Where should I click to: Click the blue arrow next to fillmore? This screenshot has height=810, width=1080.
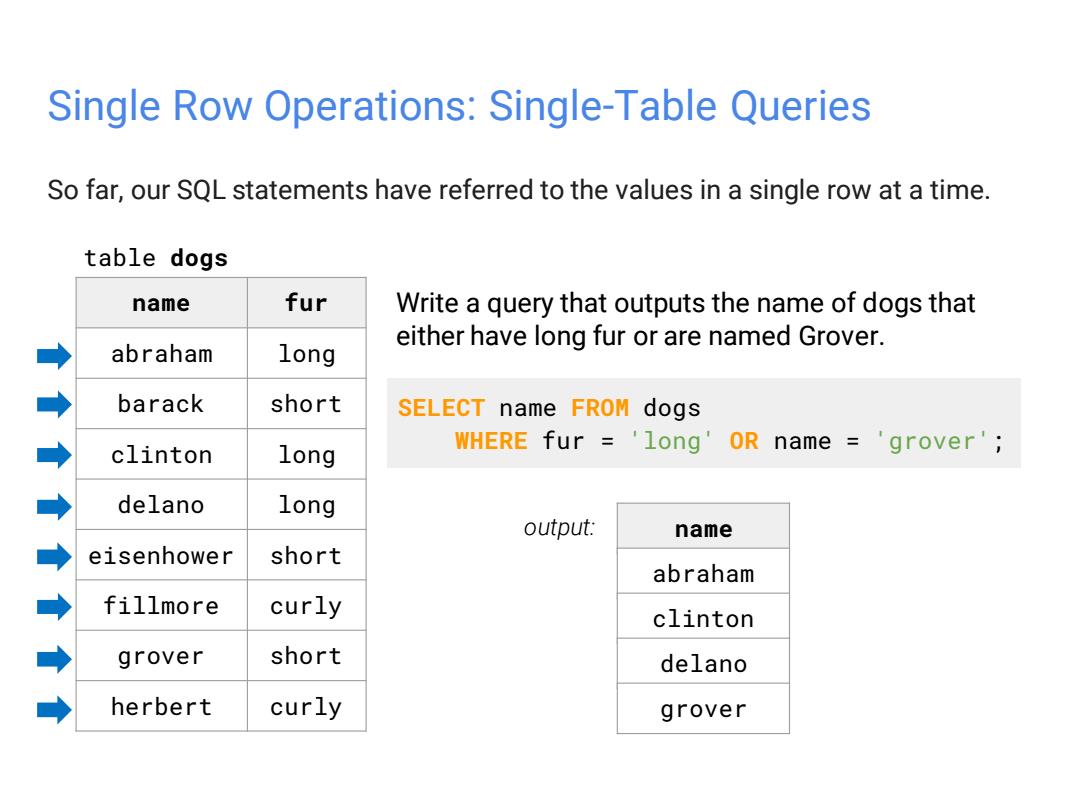click(54, 607)
